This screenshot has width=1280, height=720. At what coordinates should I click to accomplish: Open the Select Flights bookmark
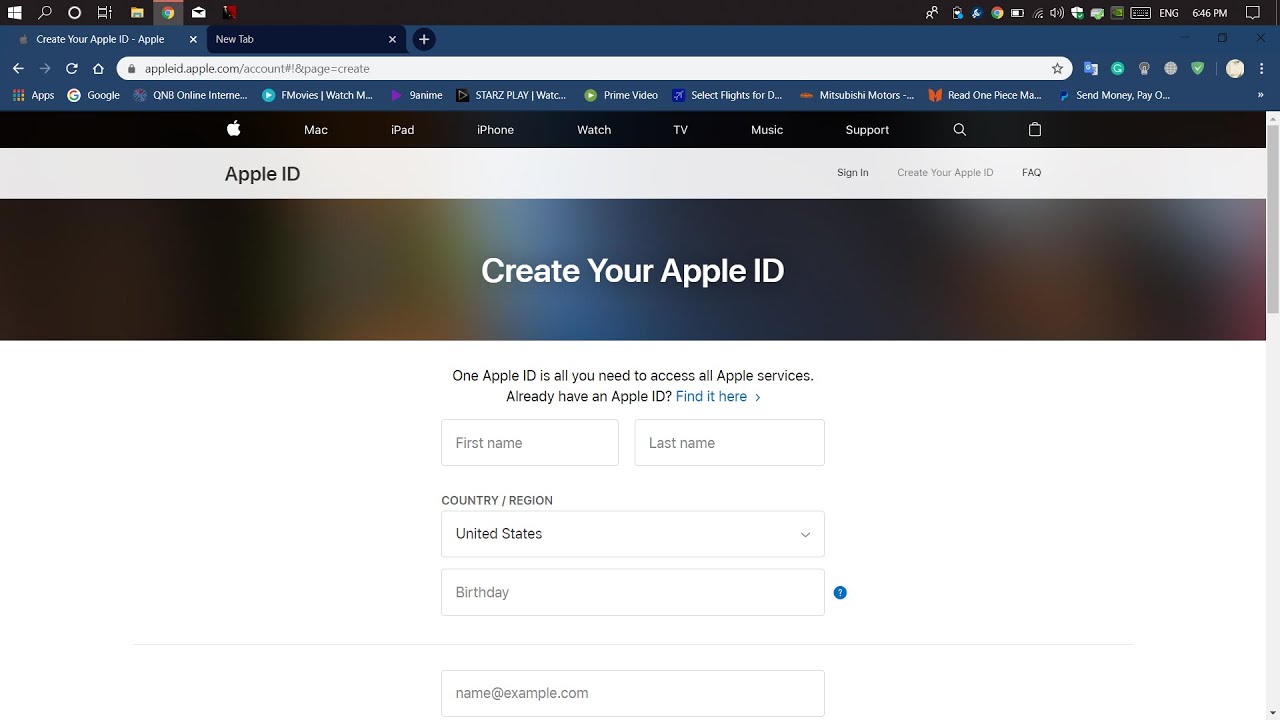tap(727, 95)
